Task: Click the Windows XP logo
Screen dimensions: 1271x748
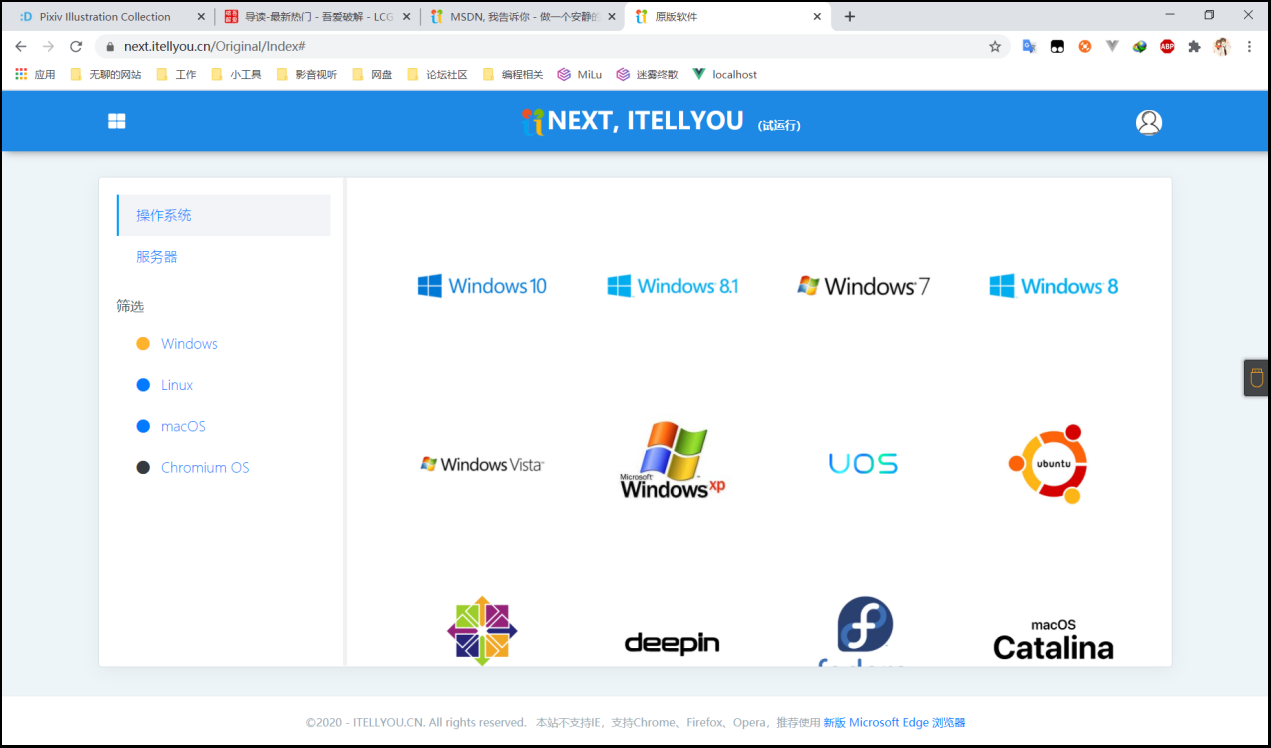Action: pos(671,460)
